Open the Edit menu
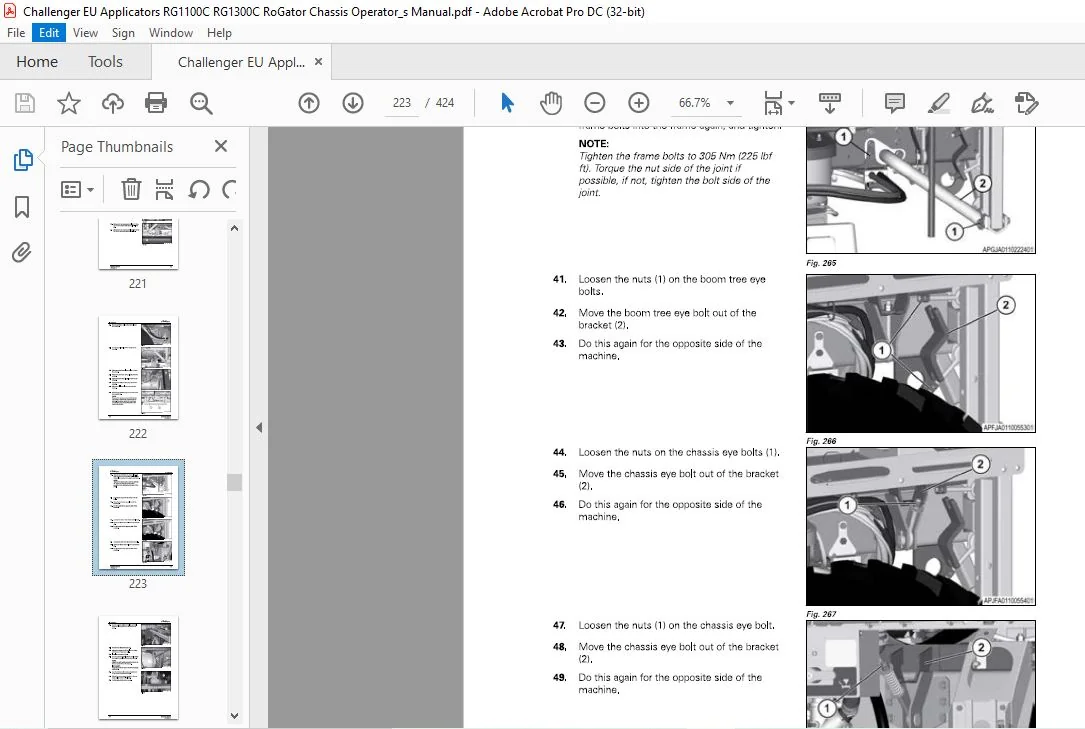This screenshot has height=729, width=1085. (x=48, y=33)
